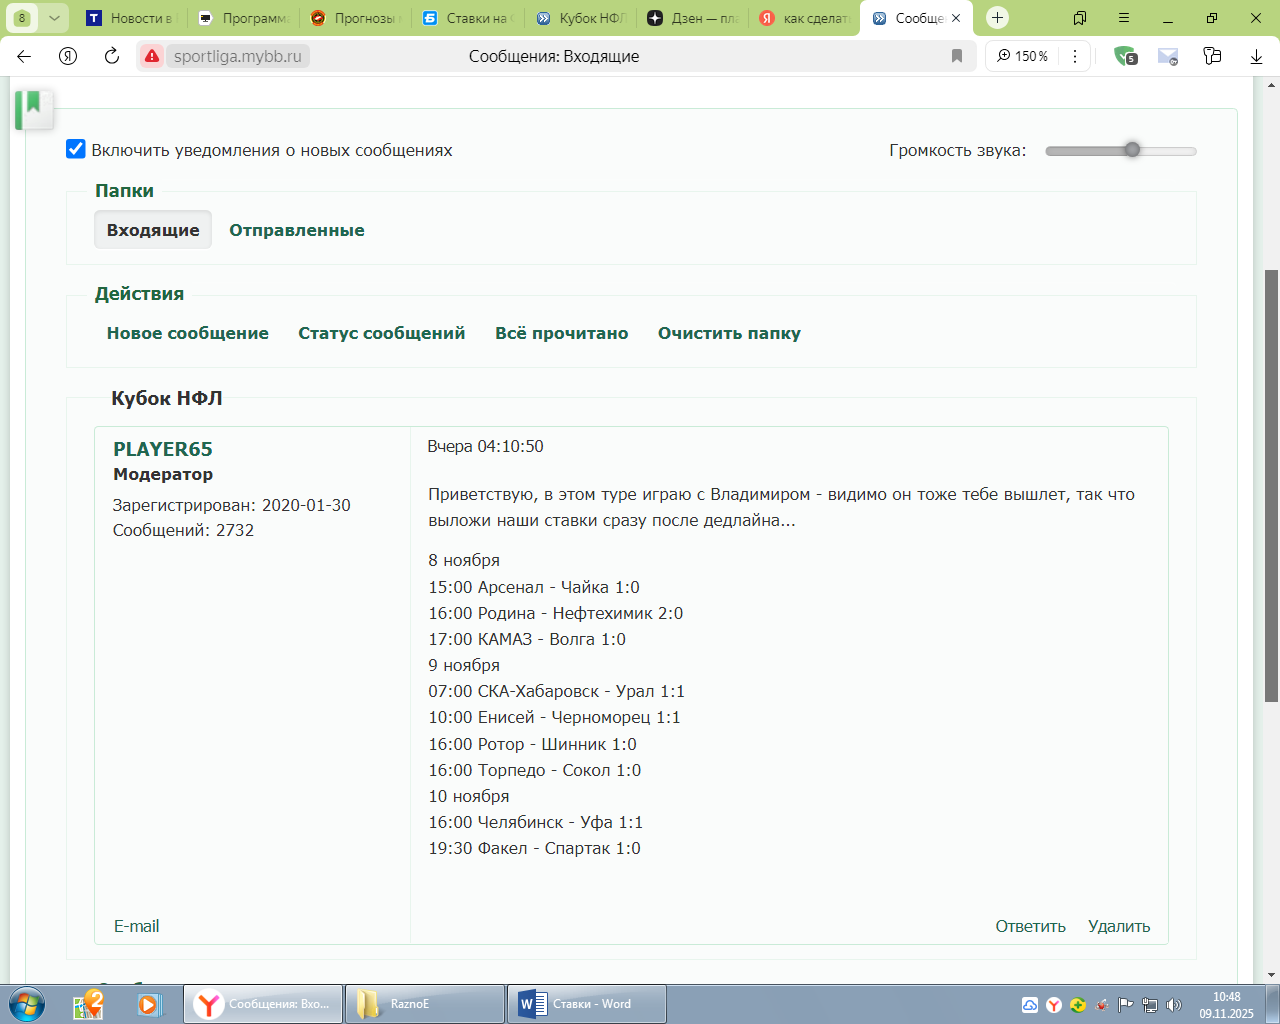This screenshot has width=1280, height=1024.
Task: Click the mail envelope toolbar icon
Action: point(1167,56)
